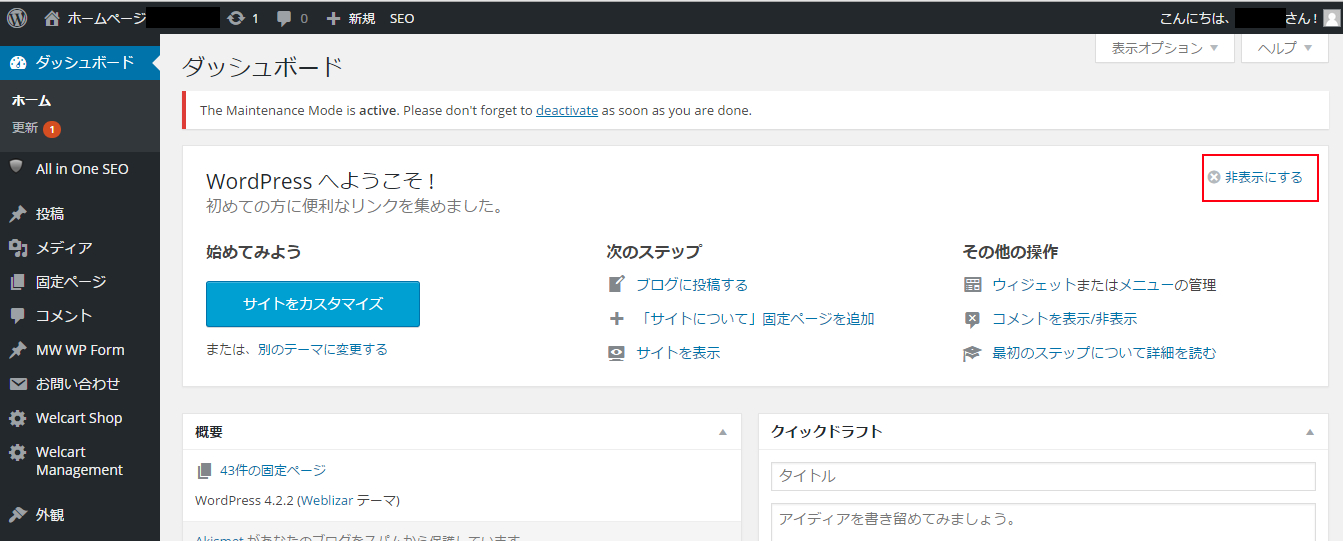Click the view-site icon beside サイトを表示

pyautogui.click(x=617, y=353)
